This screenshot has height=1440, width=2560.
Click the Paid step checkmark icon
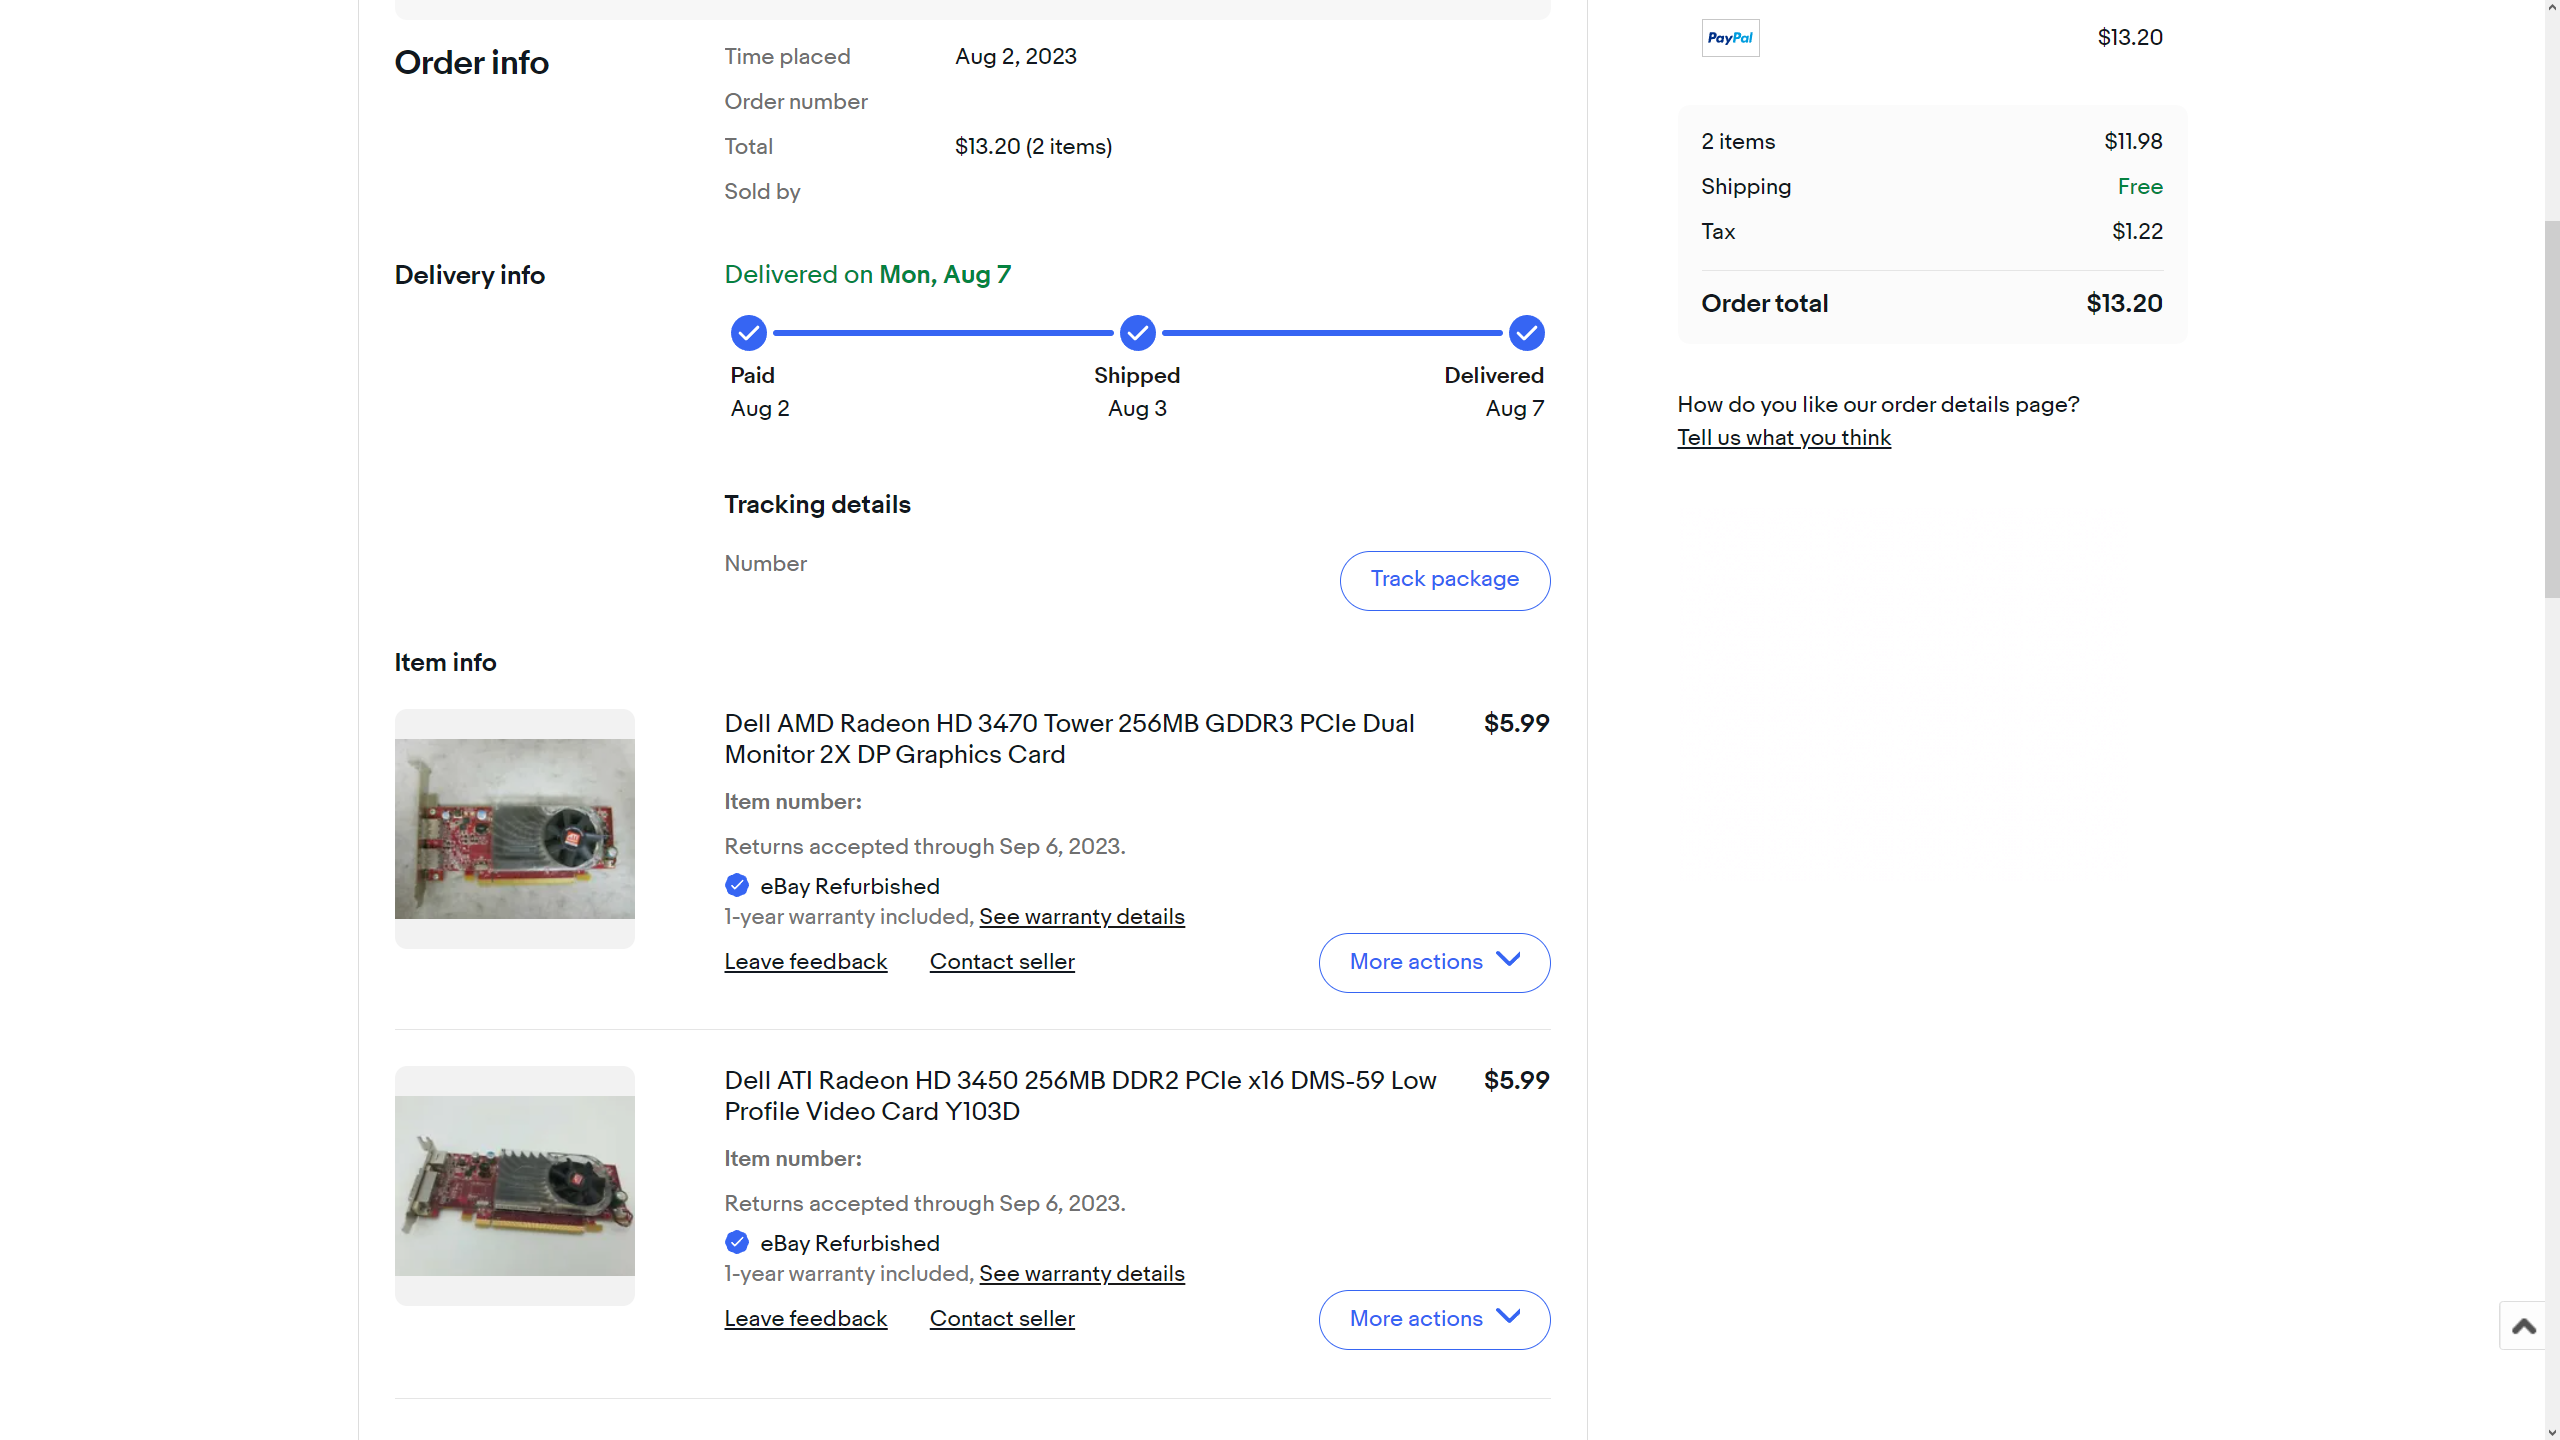(748, 333)
